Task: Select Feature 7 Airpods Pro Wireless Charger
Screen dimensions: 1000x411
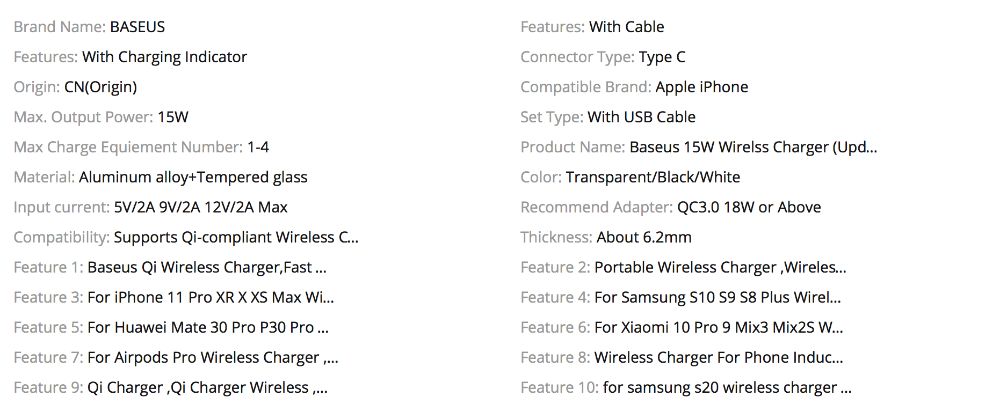Action: tap(213, 357)
